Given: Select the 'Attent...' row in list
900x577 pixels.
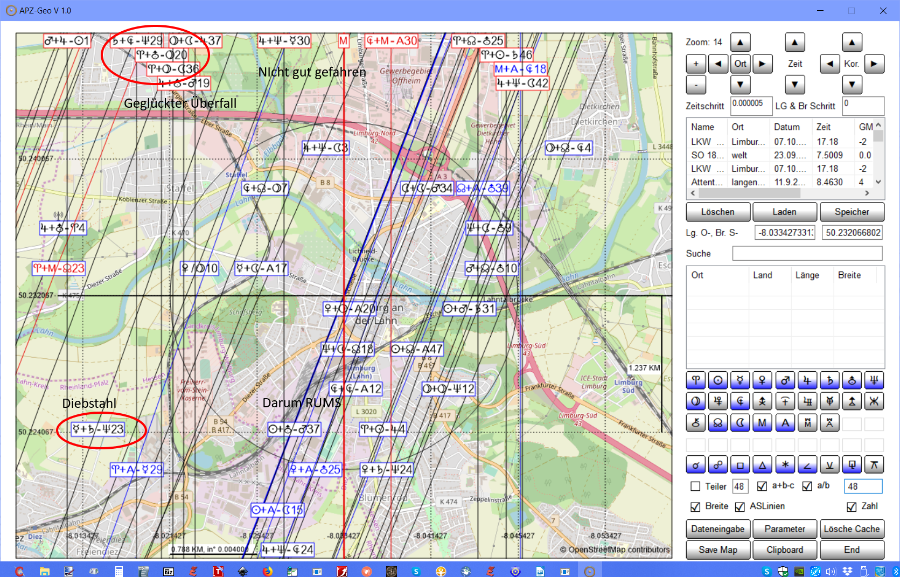Looking at the screenshot, I should [x=779, y=182].
